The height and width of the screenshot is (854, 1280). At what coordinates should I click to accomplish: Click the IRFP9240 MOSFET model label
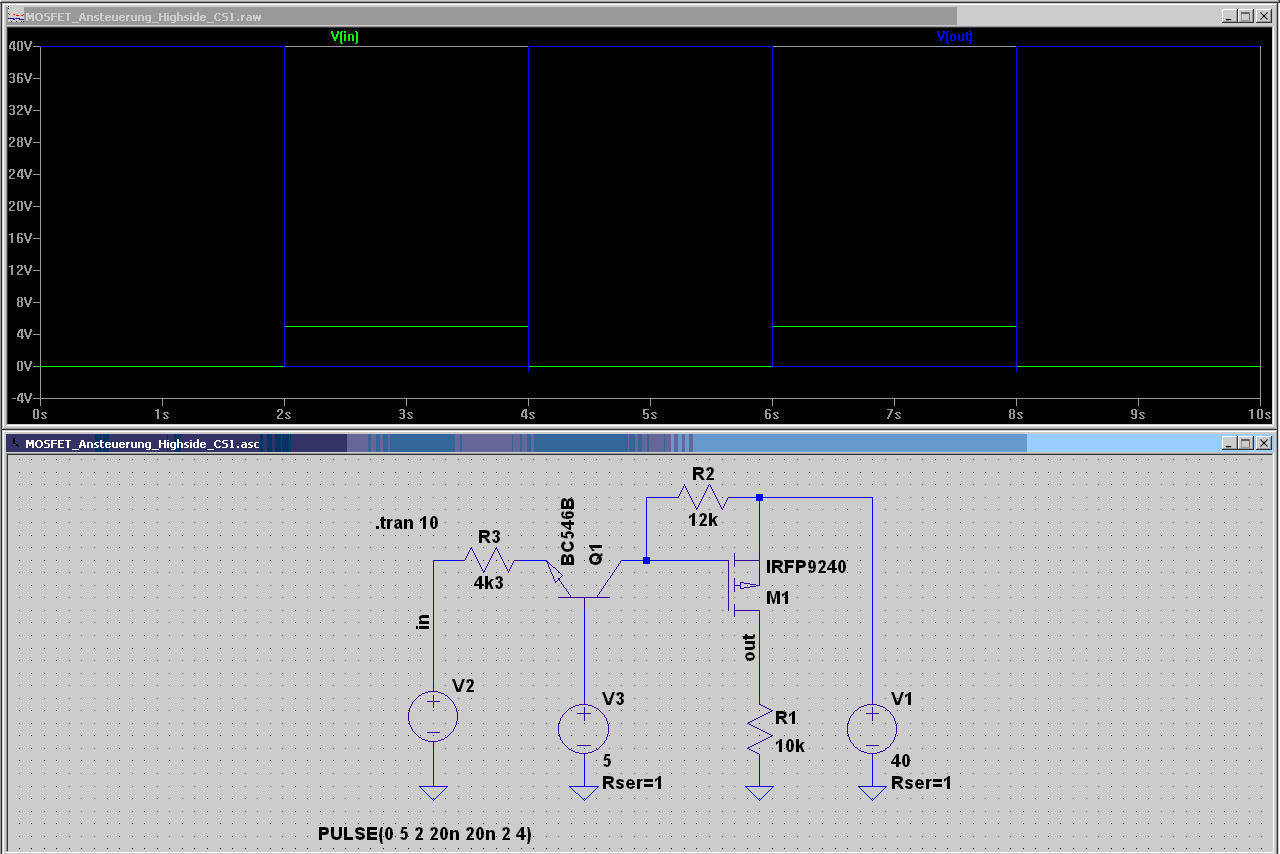(806, 567)
